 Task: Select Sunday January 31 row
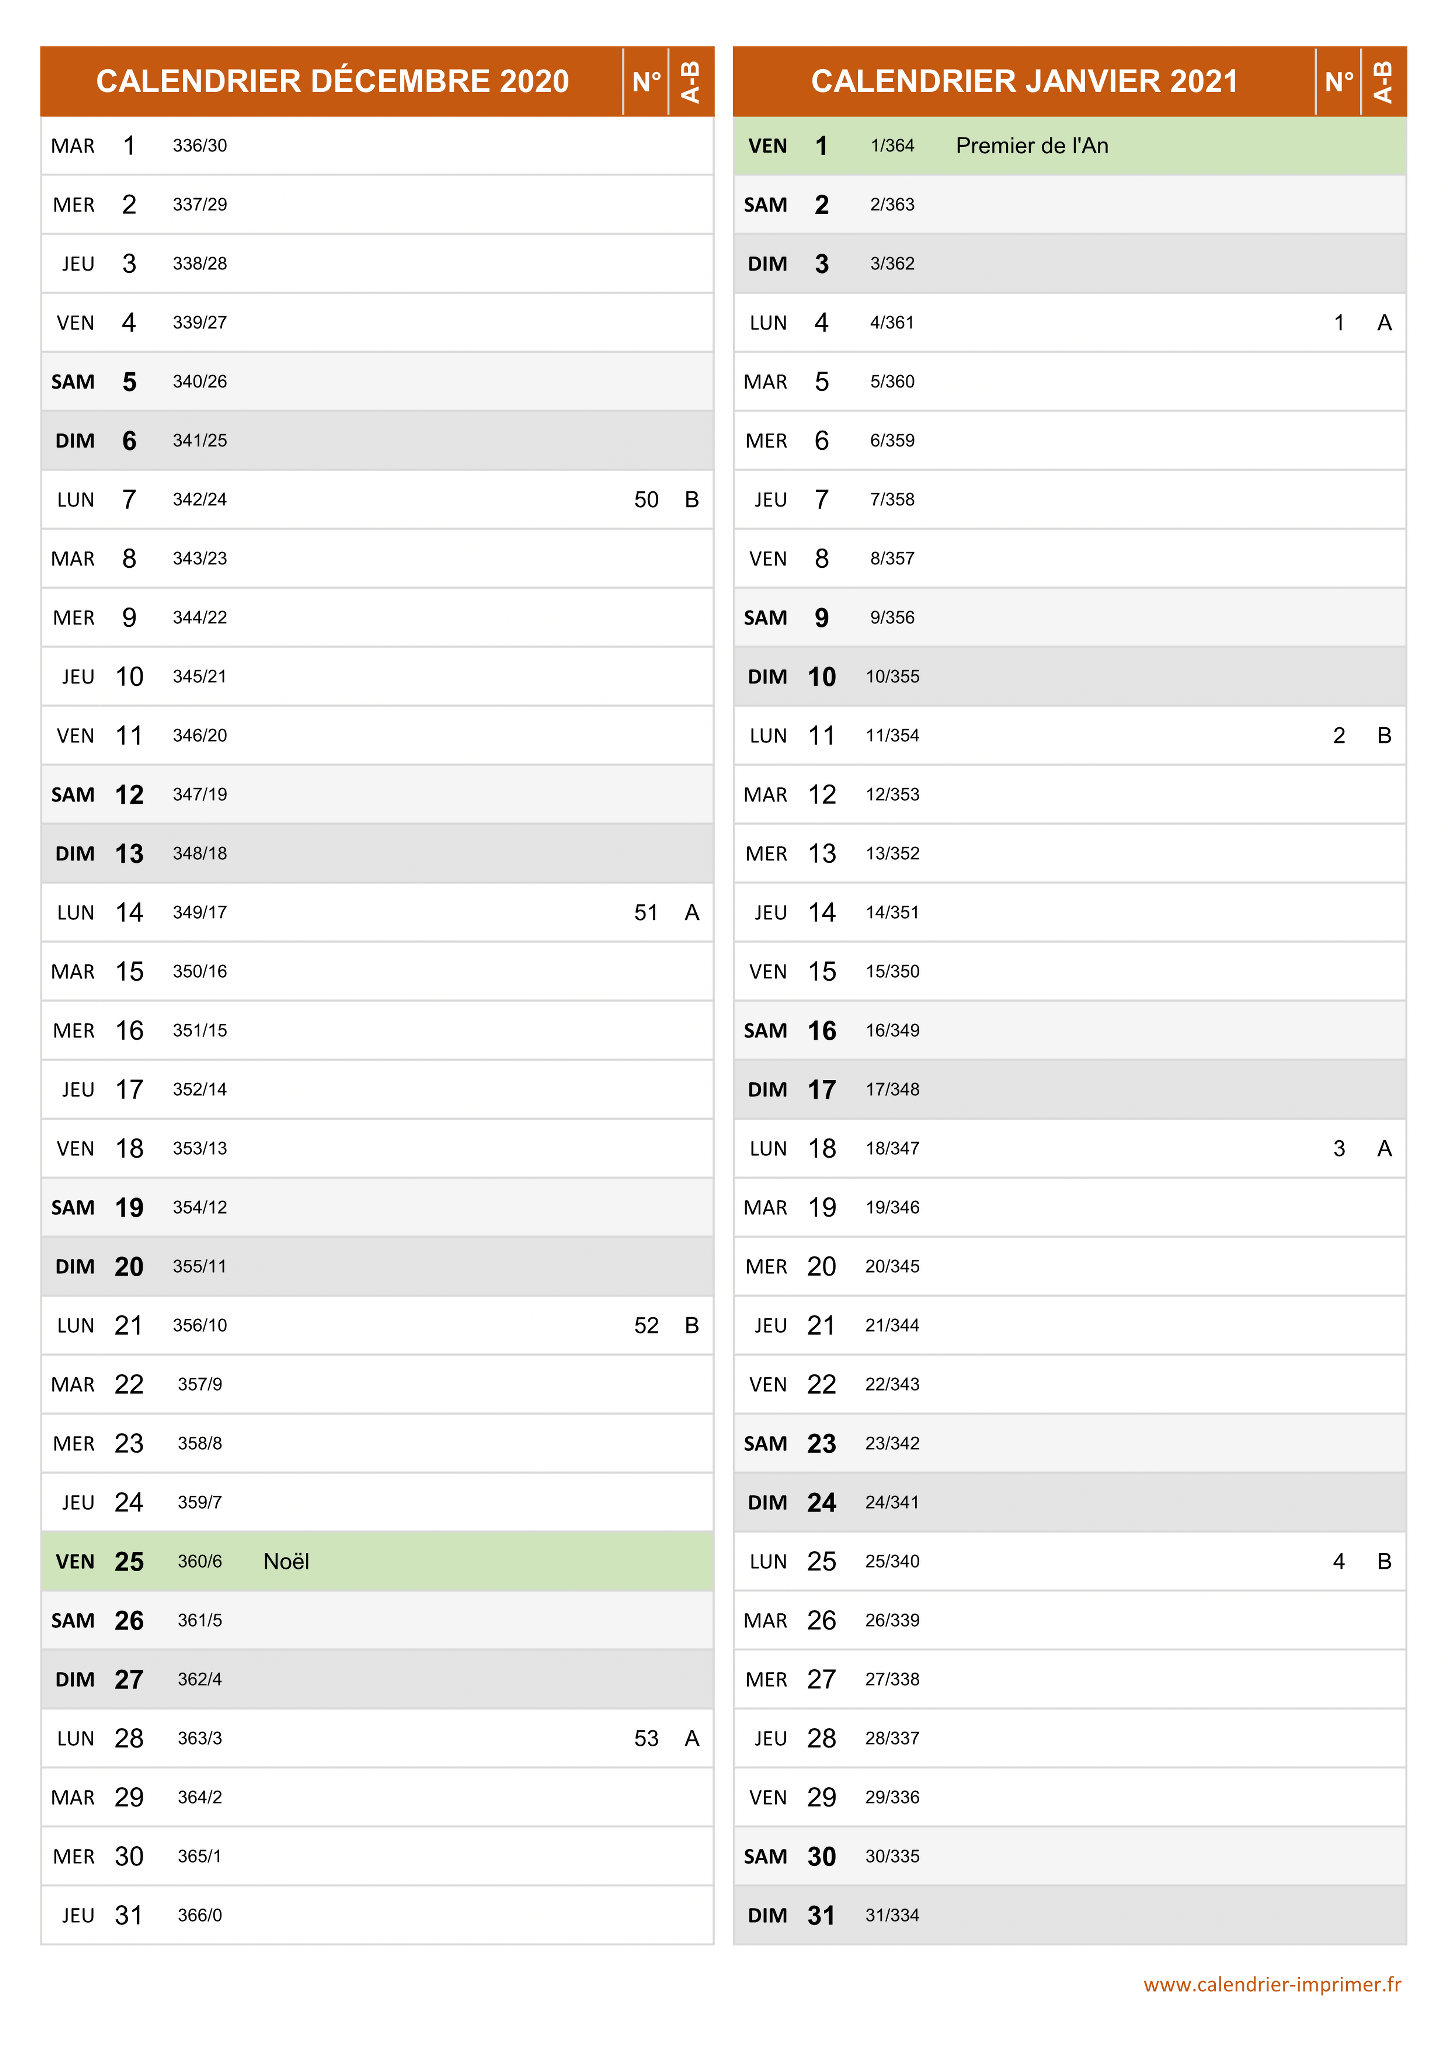click(x=1070, y=1916)
